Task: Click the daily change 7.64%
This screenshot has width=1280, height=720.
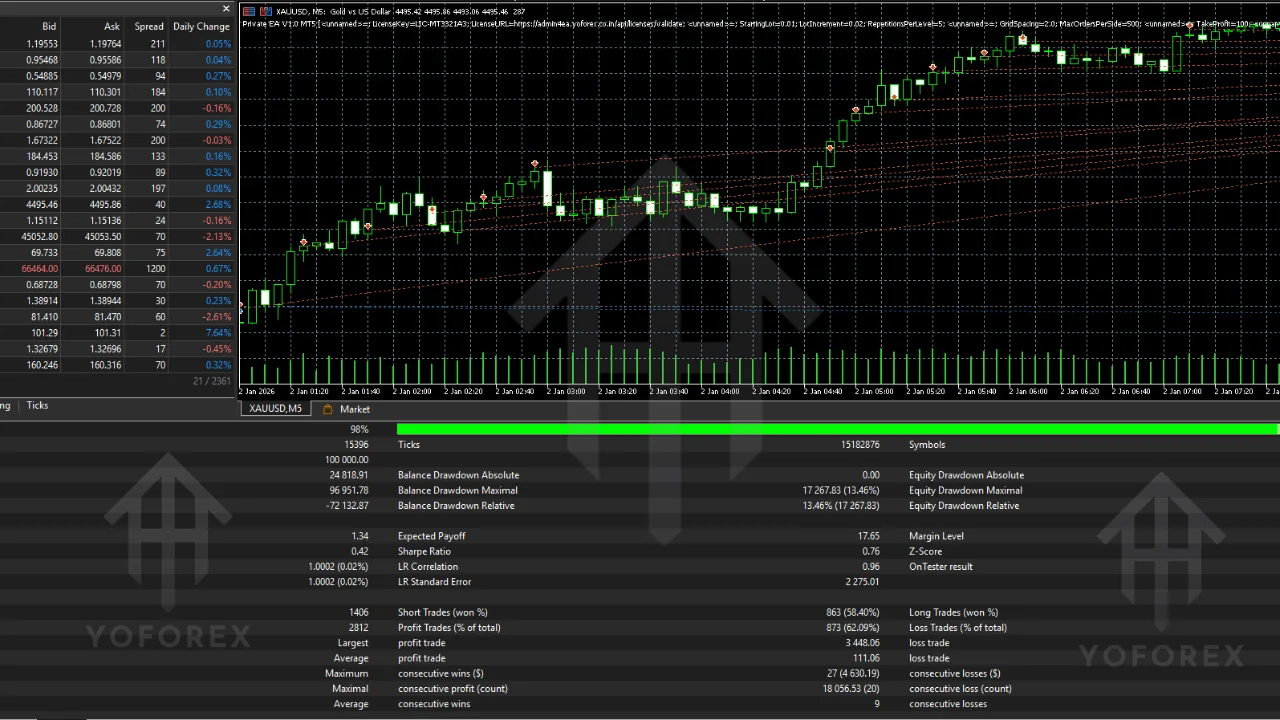Action: click(218, 332)
